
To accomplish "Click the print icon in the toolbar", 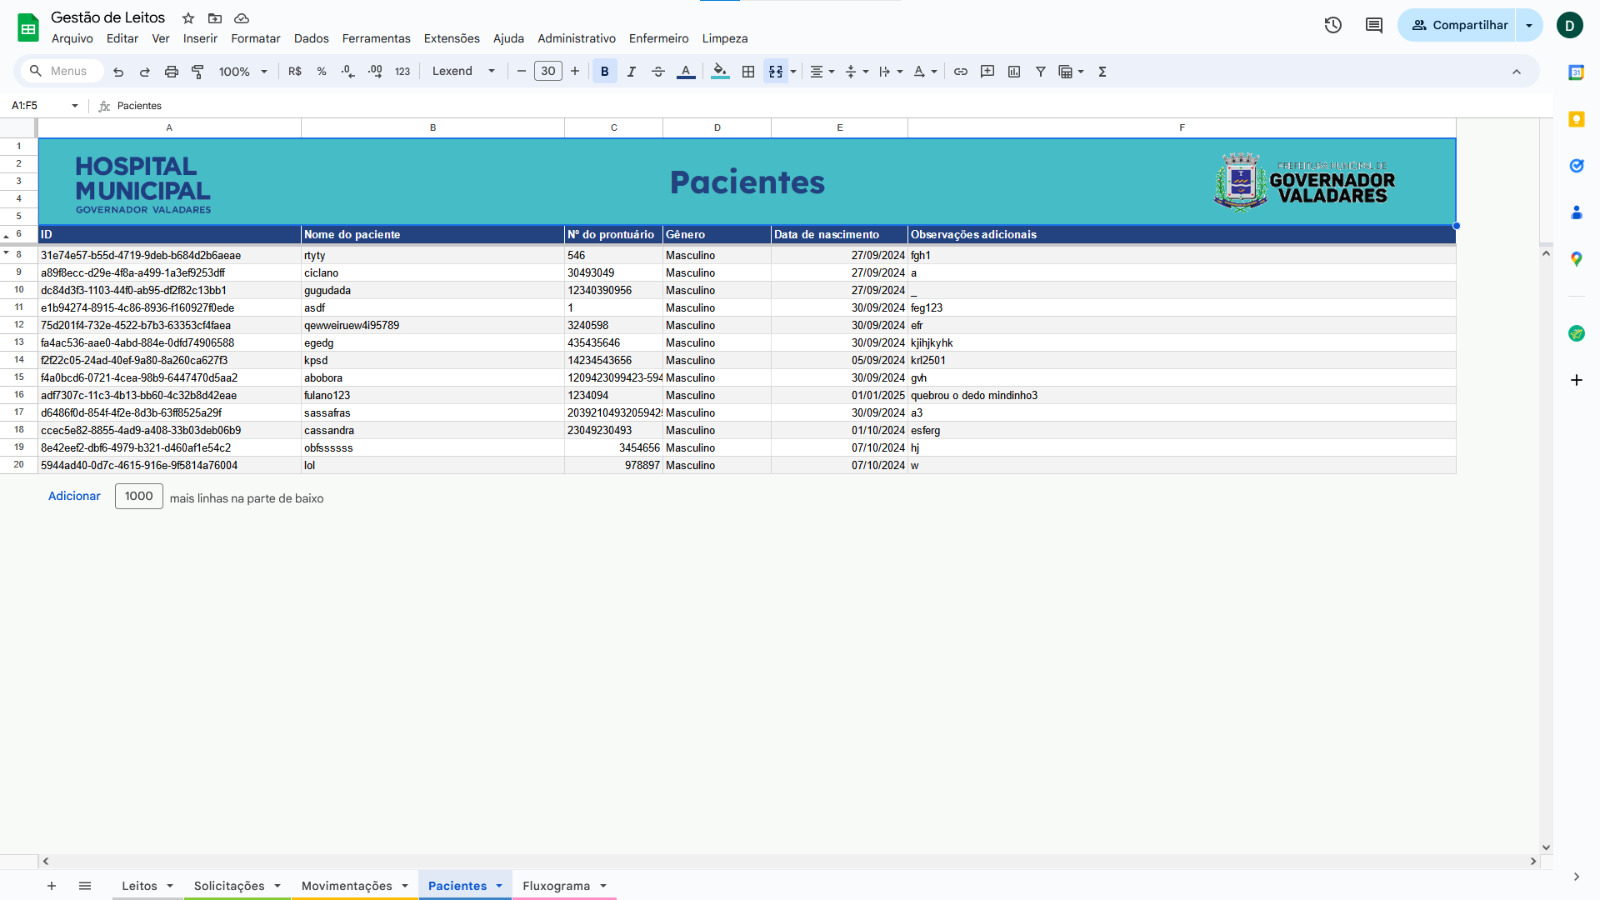I will point(171,72).
